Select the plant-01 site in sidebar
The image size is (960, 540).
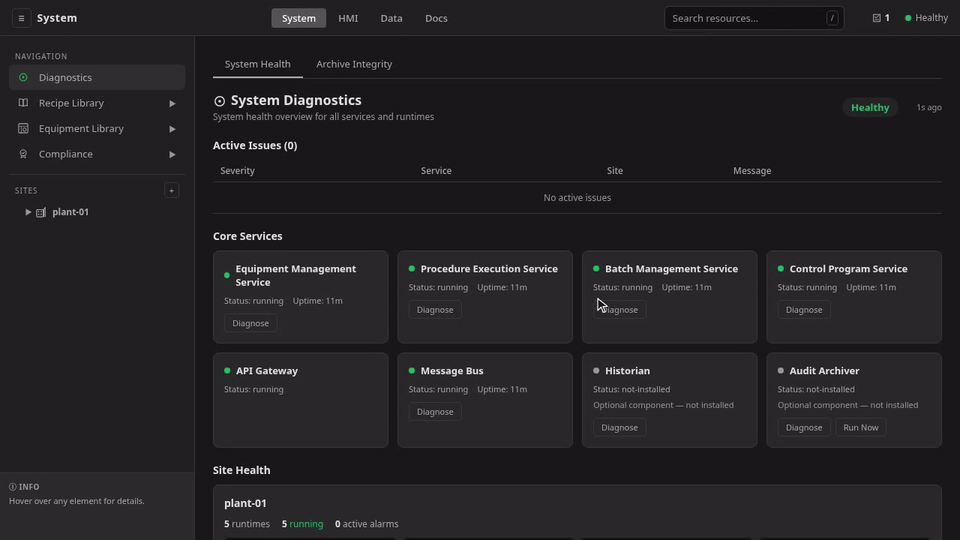tap(70, 212)
